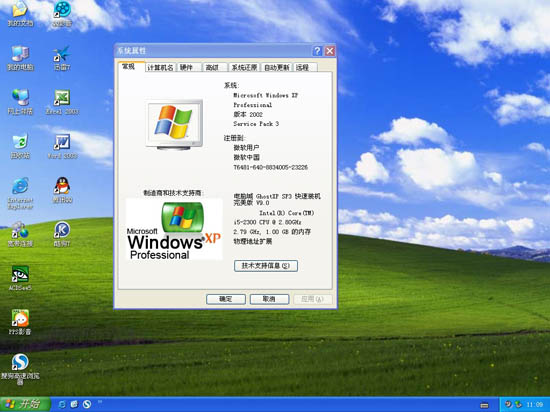Screen dimensions: 550x412
Task: Click the 取消 (Cancel) button
Action: pos(269,299)
